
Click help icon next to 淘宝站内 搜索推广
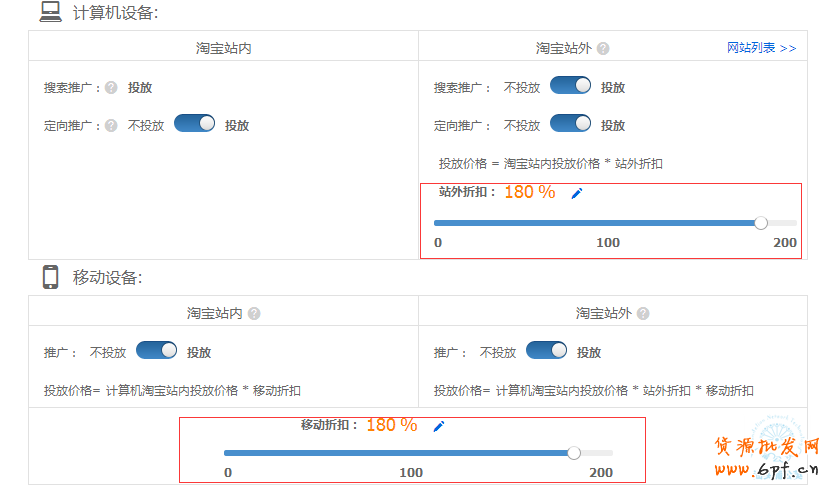pyautogui.click(x=111, y=88)
